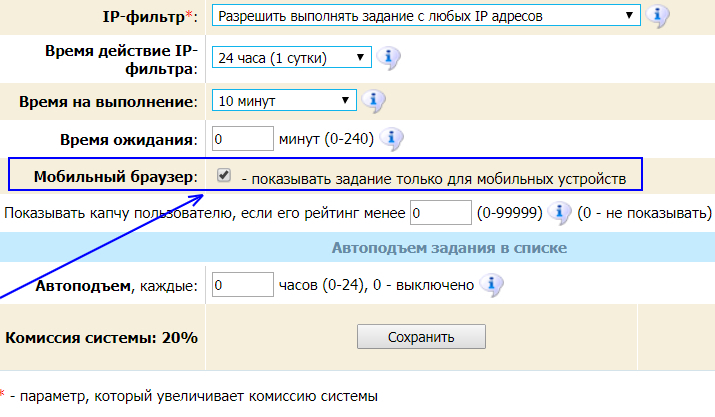Click the 'Время на выполнение' label

click(108, 102)
